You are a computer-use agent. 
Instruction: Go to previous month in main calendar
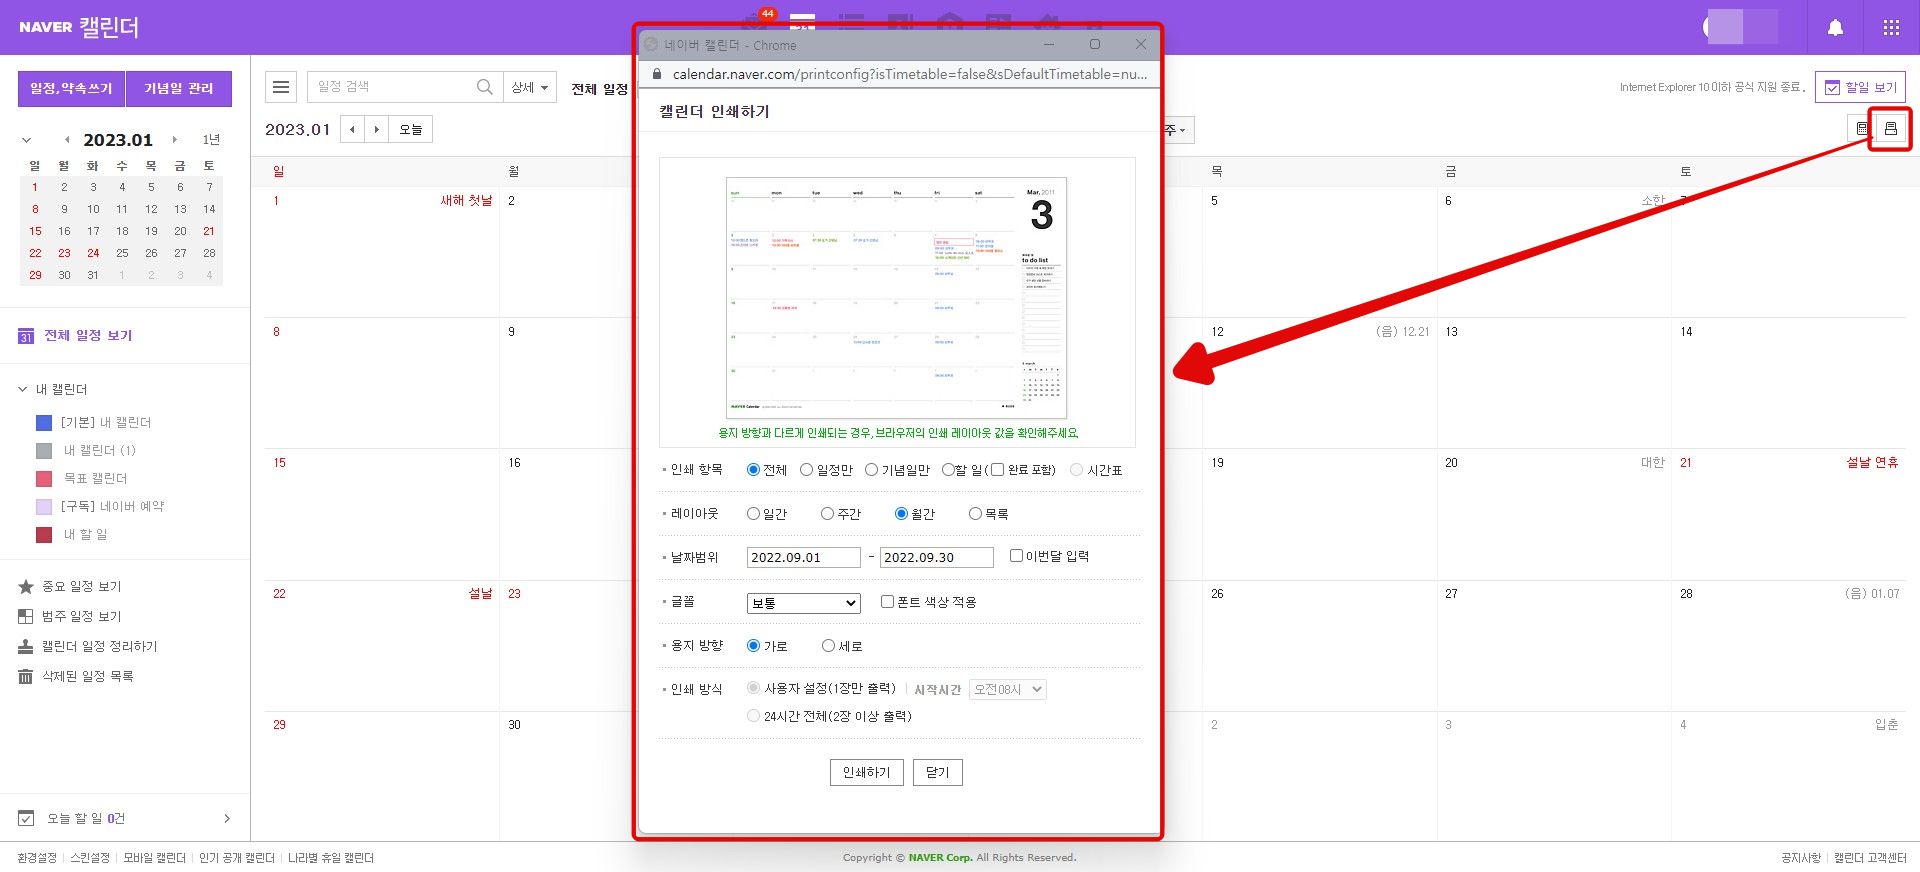pyautogui.click(x=352, y=129)
